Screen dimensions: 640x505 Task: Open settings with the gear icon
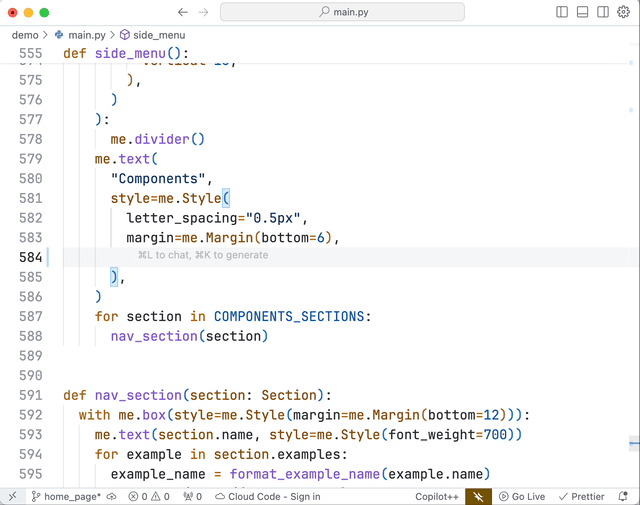[623, 12]
